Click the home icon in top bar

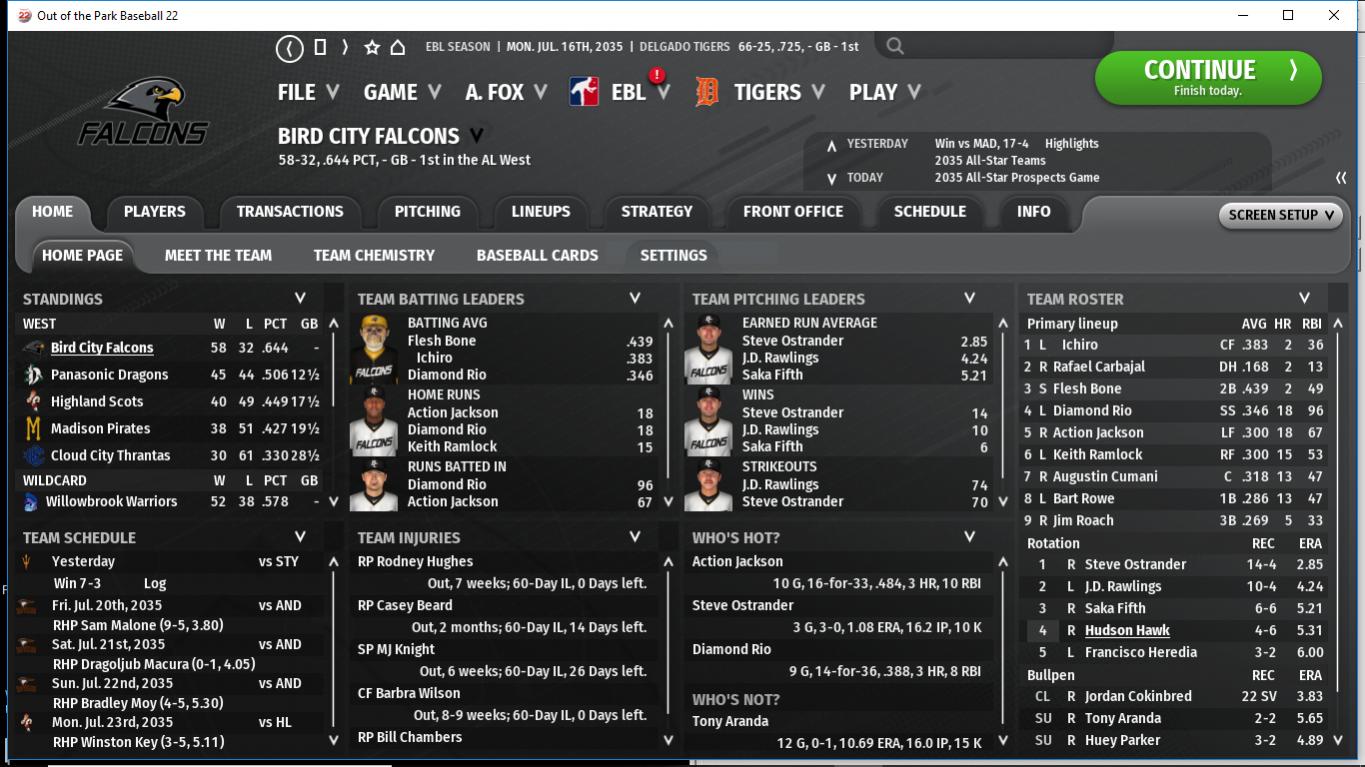pyautogui.click(x=397, y=47)
